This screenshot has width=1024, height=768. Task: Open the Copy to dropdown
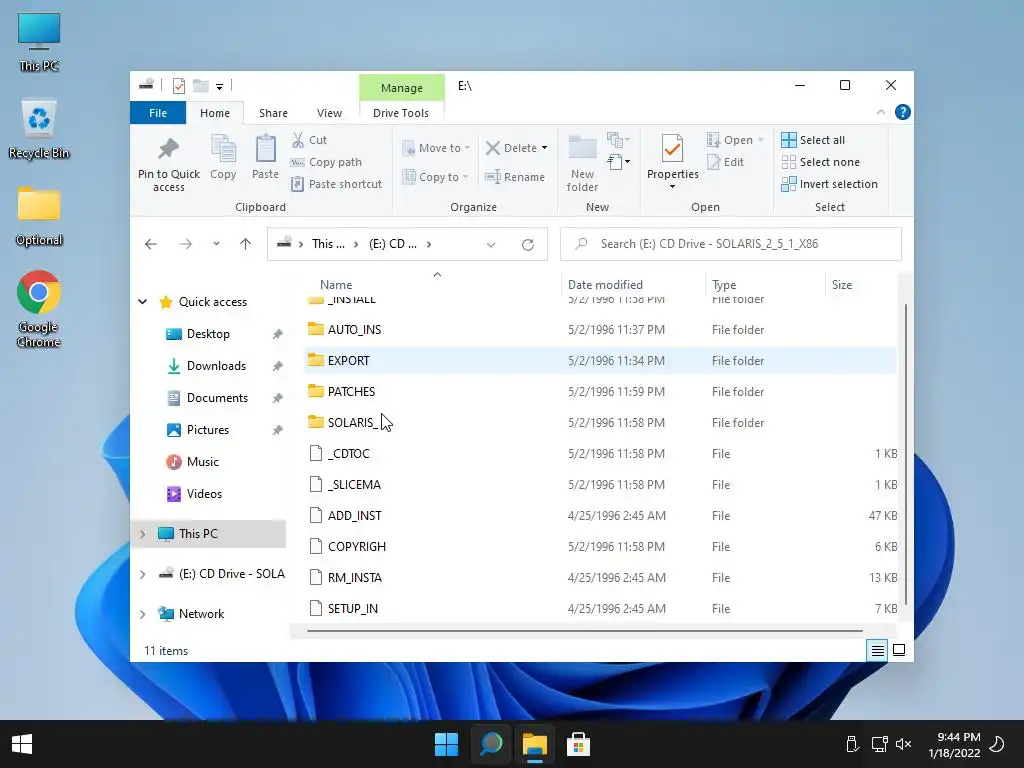(x=436, y=177)
